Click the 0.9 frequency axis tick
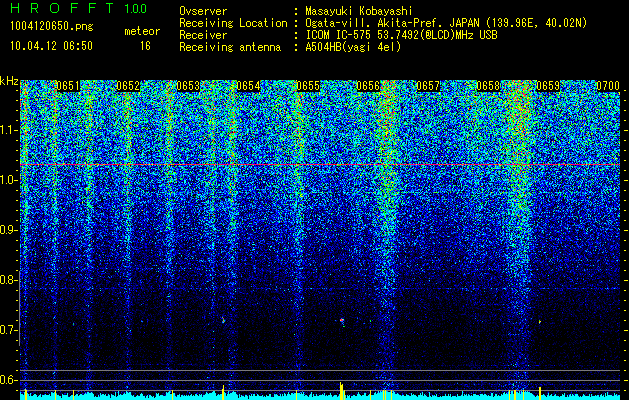The image size is (629, 400). [8, 230]
